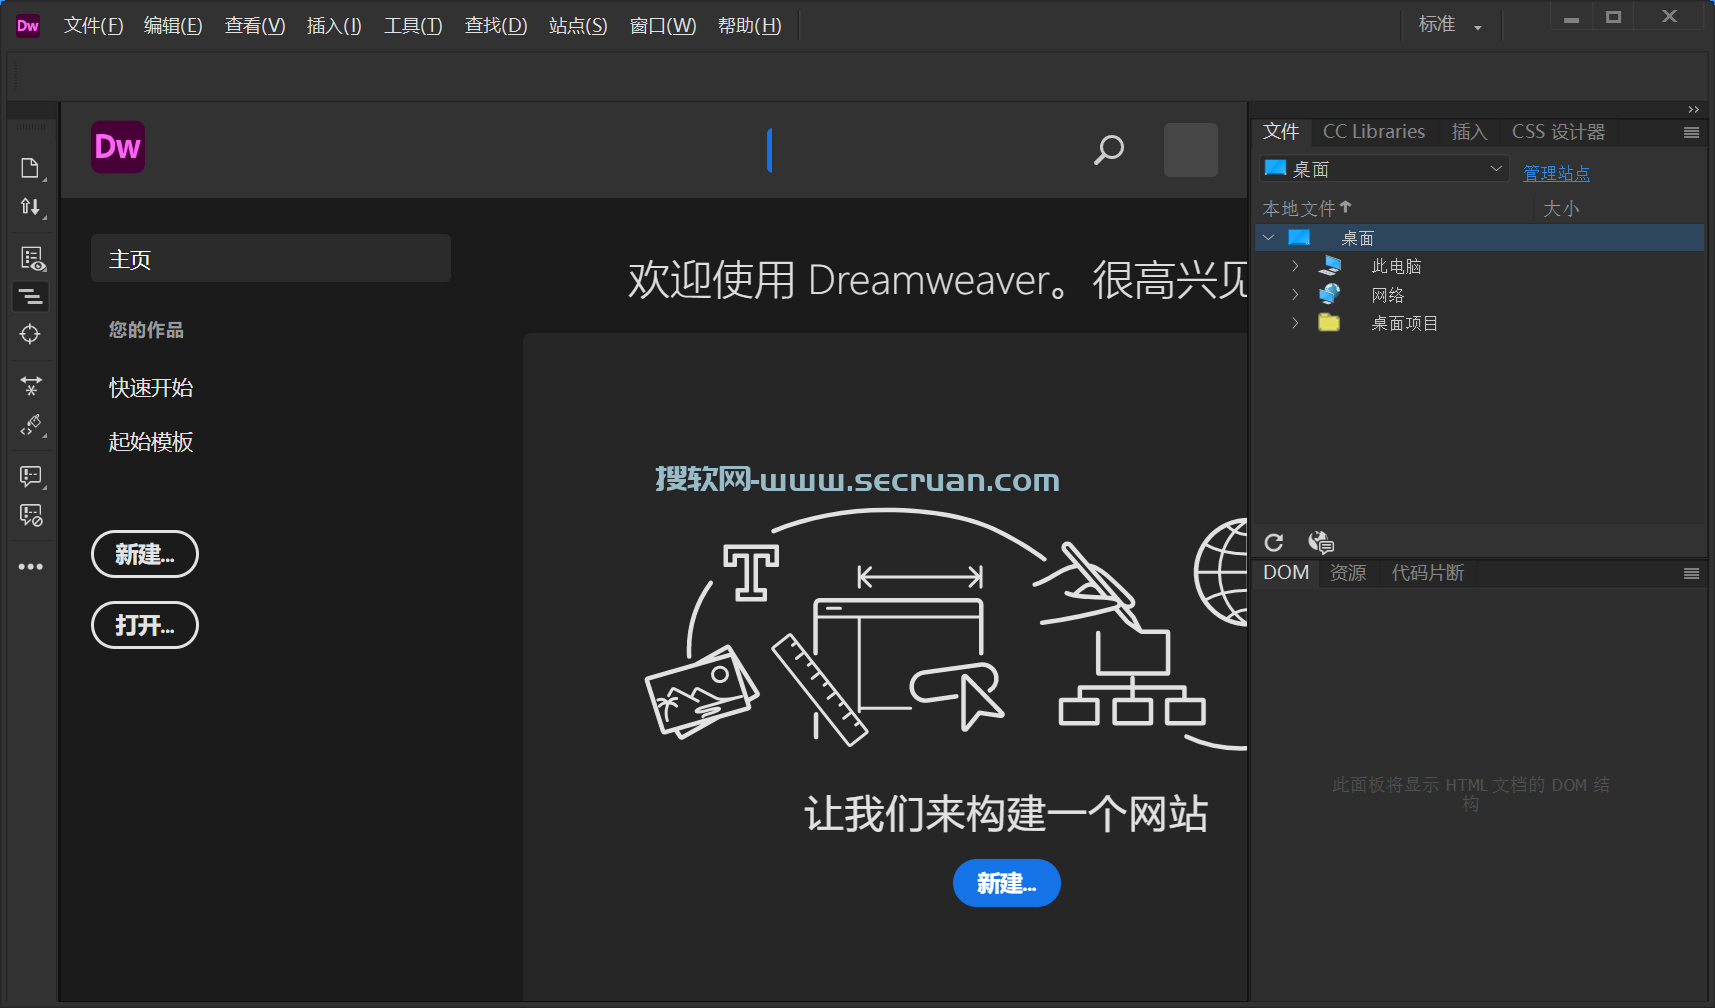1715x1008 pixels.
Task: Expand the 此电脑 tree node
Action: tap(1295, 266)
